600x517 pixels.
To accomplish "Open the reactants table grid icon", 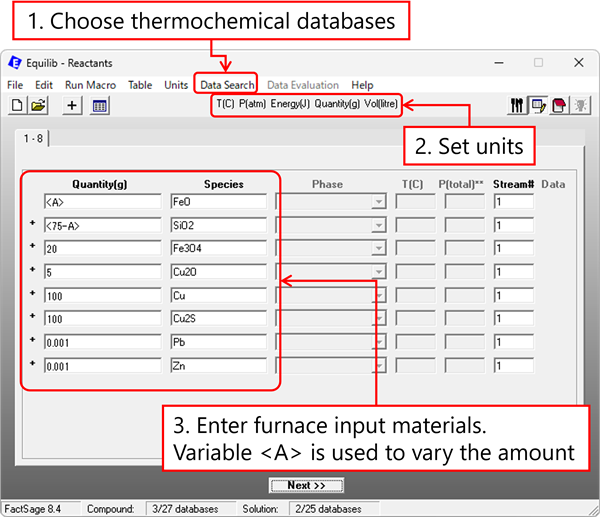I will (x=99, y=106).
